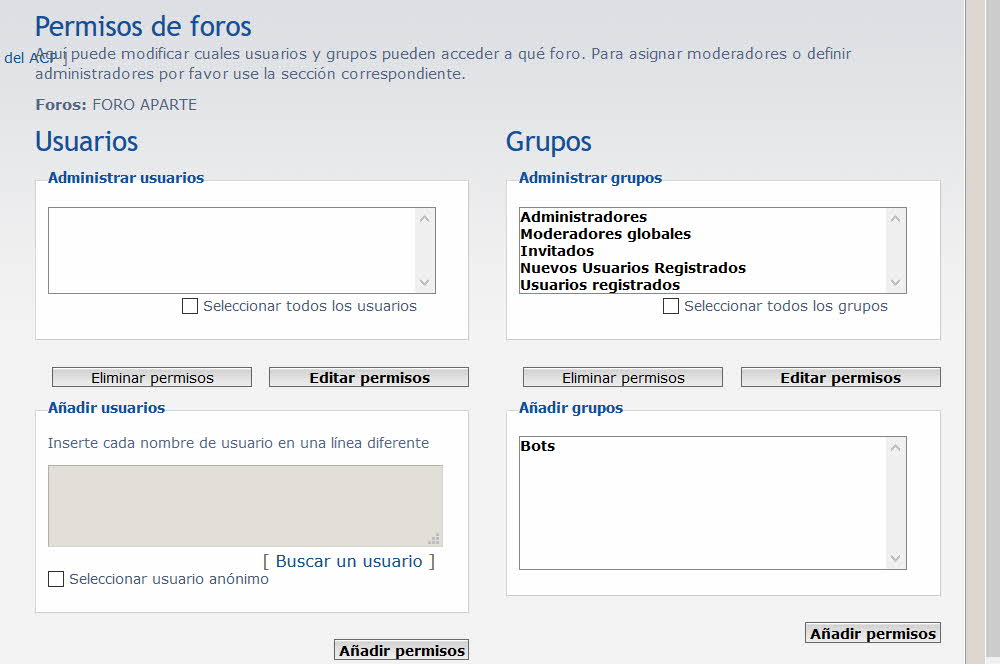Click down arrow of Añadir grupos list
1000x665 pixels.
pyautogui.click(x=895, y=559)
